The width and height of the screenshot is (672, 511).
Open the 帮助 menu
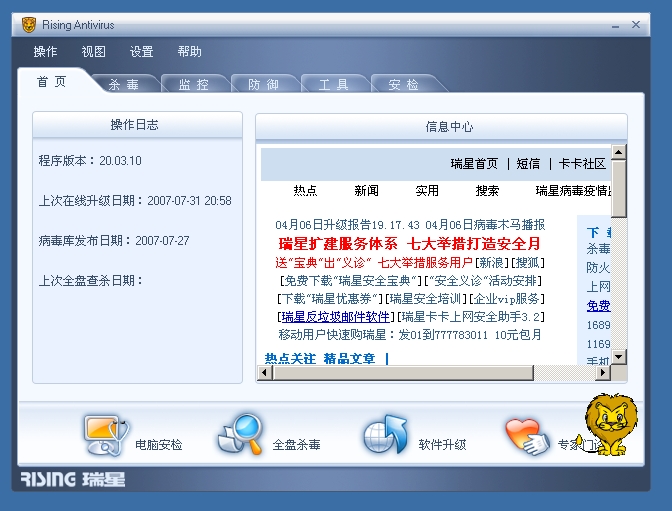click(x=189, y=52)
